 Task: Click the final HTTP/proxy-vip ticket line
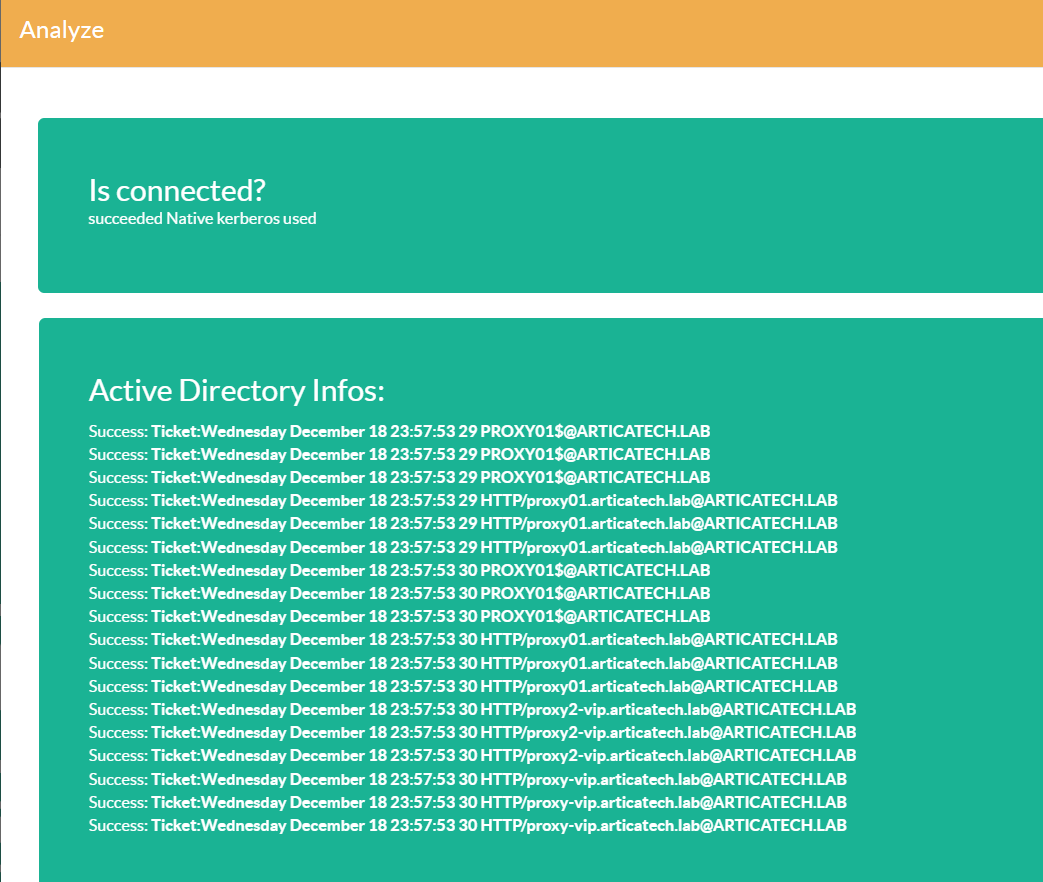(x=467, y=825)
